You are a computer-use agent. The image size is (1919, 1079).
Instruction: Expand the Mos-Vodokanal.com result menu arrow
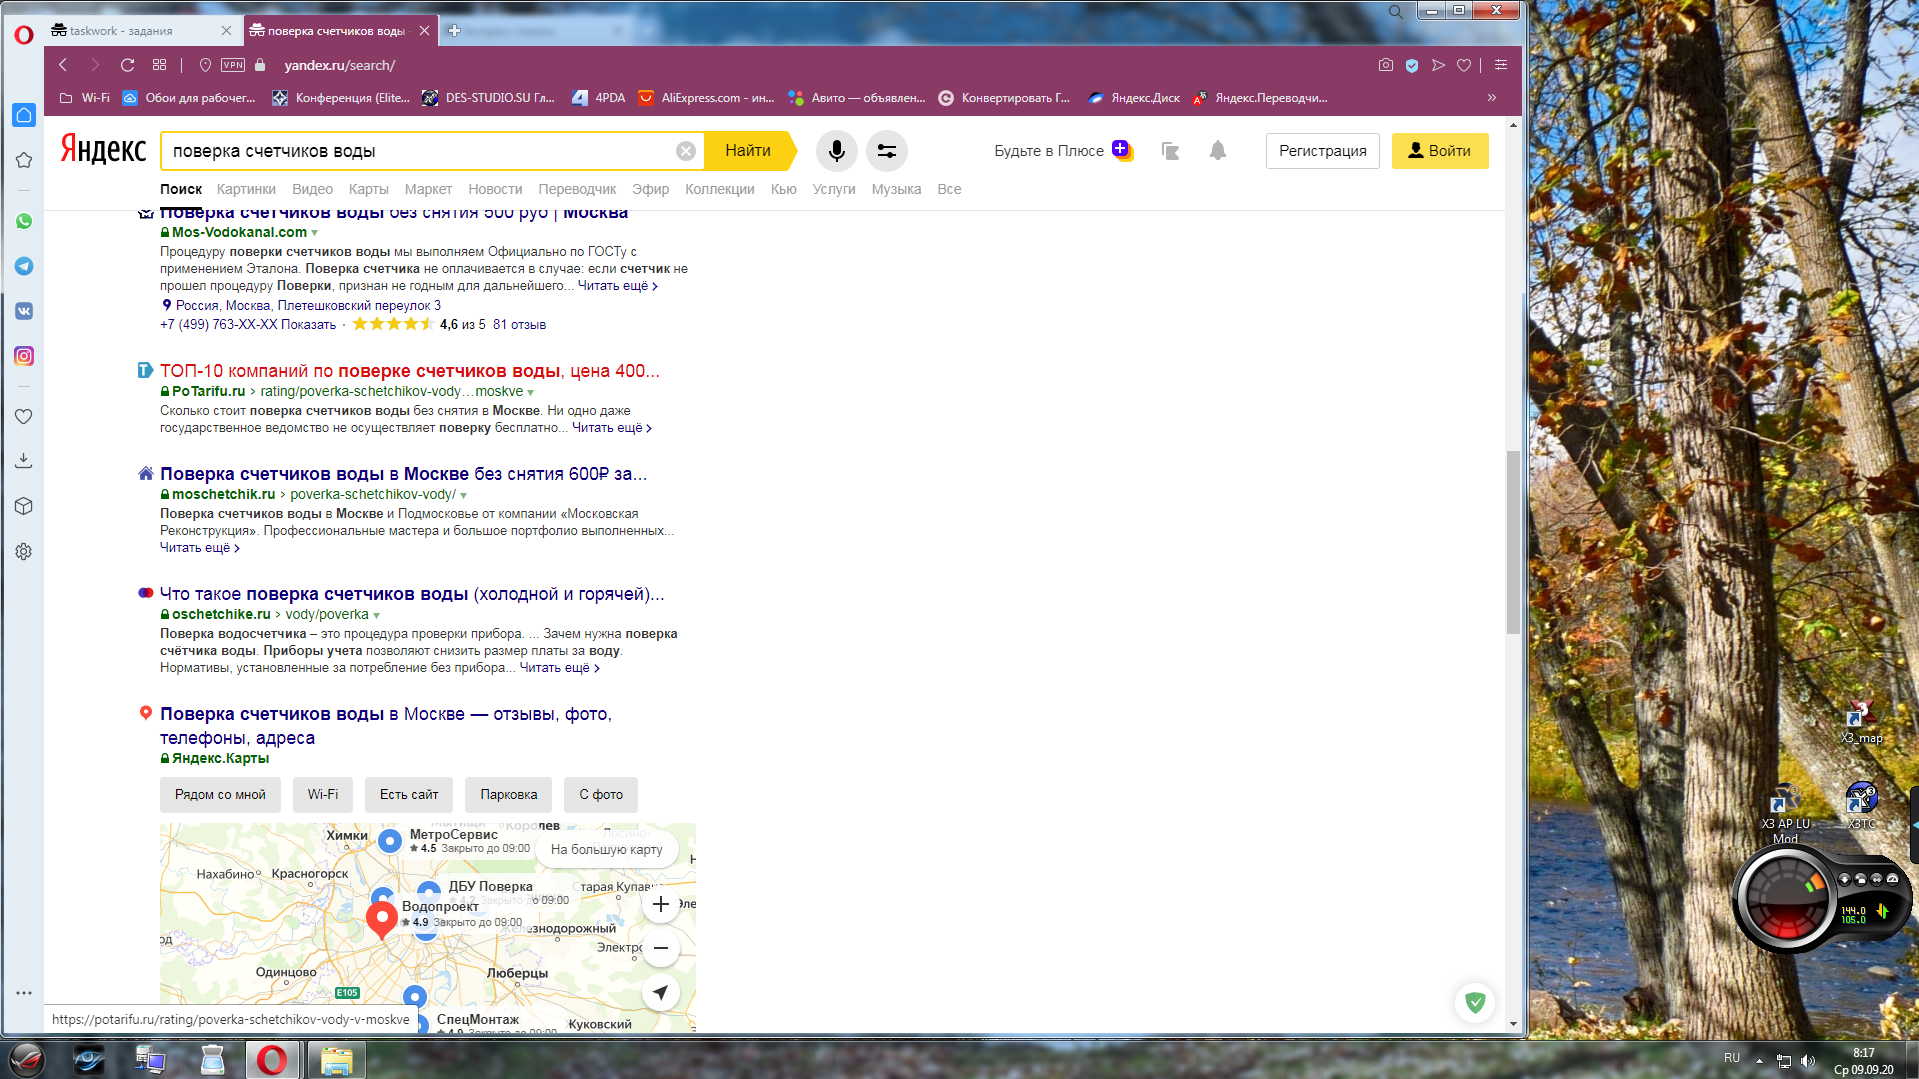[x=315, y=233]
